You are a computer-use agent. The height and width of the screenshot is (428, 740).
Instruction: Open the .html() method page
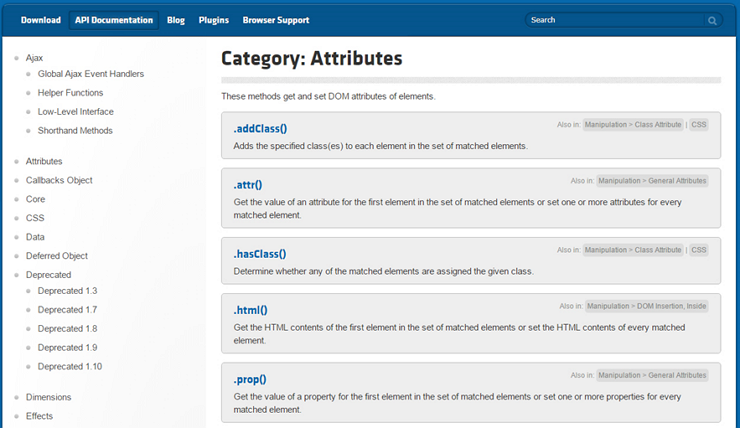[250, 310]
